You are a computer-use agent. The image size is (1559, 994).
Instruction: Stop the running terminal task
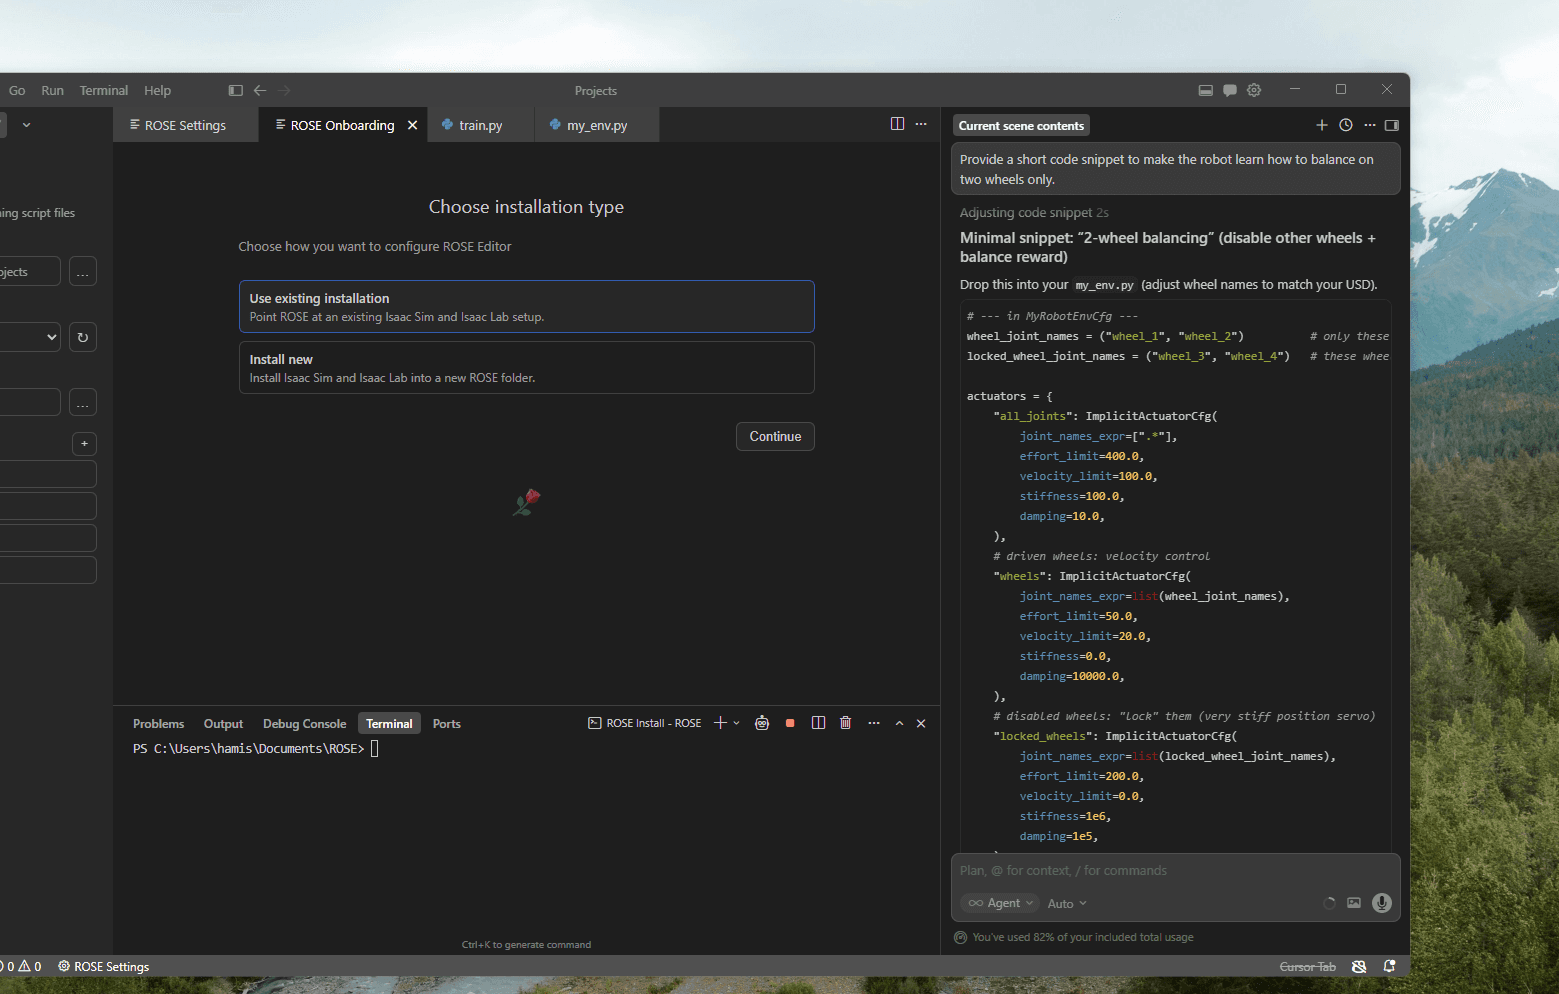point(790,723)
